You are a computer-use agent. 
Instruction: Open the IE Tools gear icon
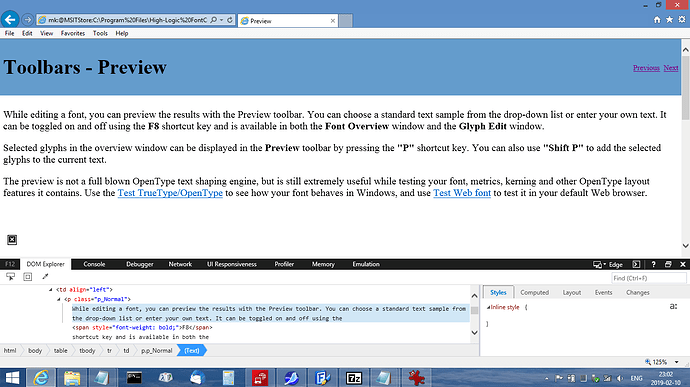682,20
